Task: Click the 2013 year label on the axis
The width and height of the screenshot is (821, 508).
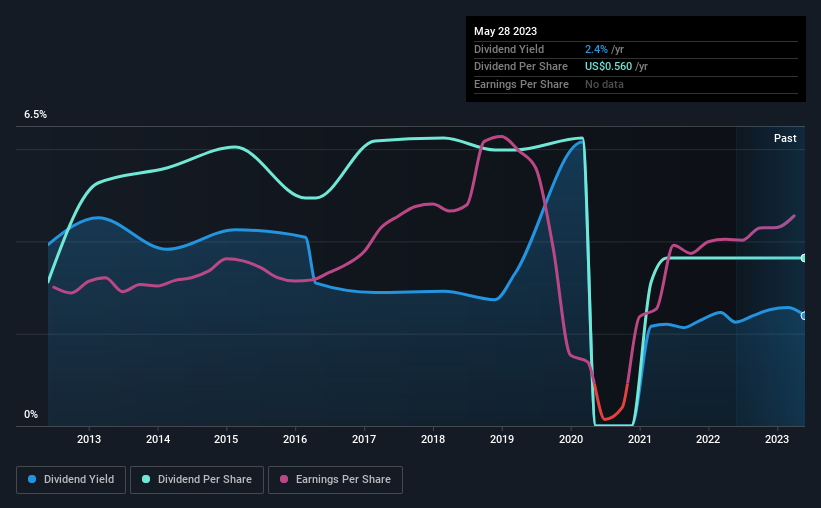Action: (89, 439)
